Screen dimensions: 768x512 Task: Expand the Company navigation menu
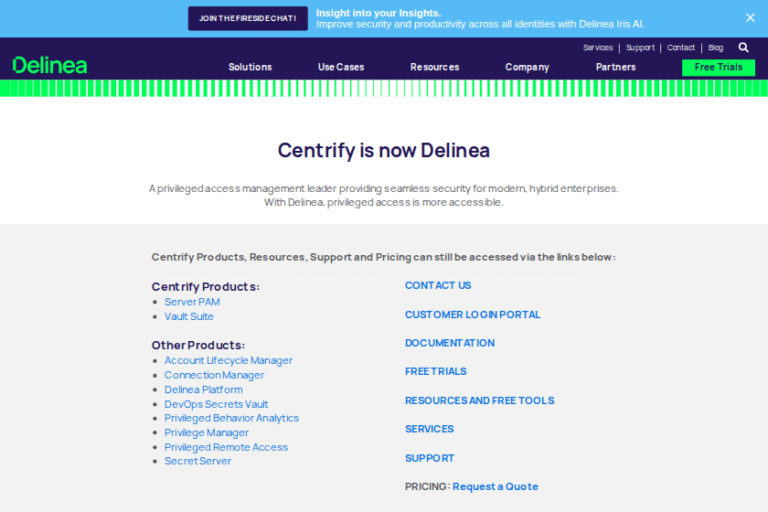coord(527,67)
